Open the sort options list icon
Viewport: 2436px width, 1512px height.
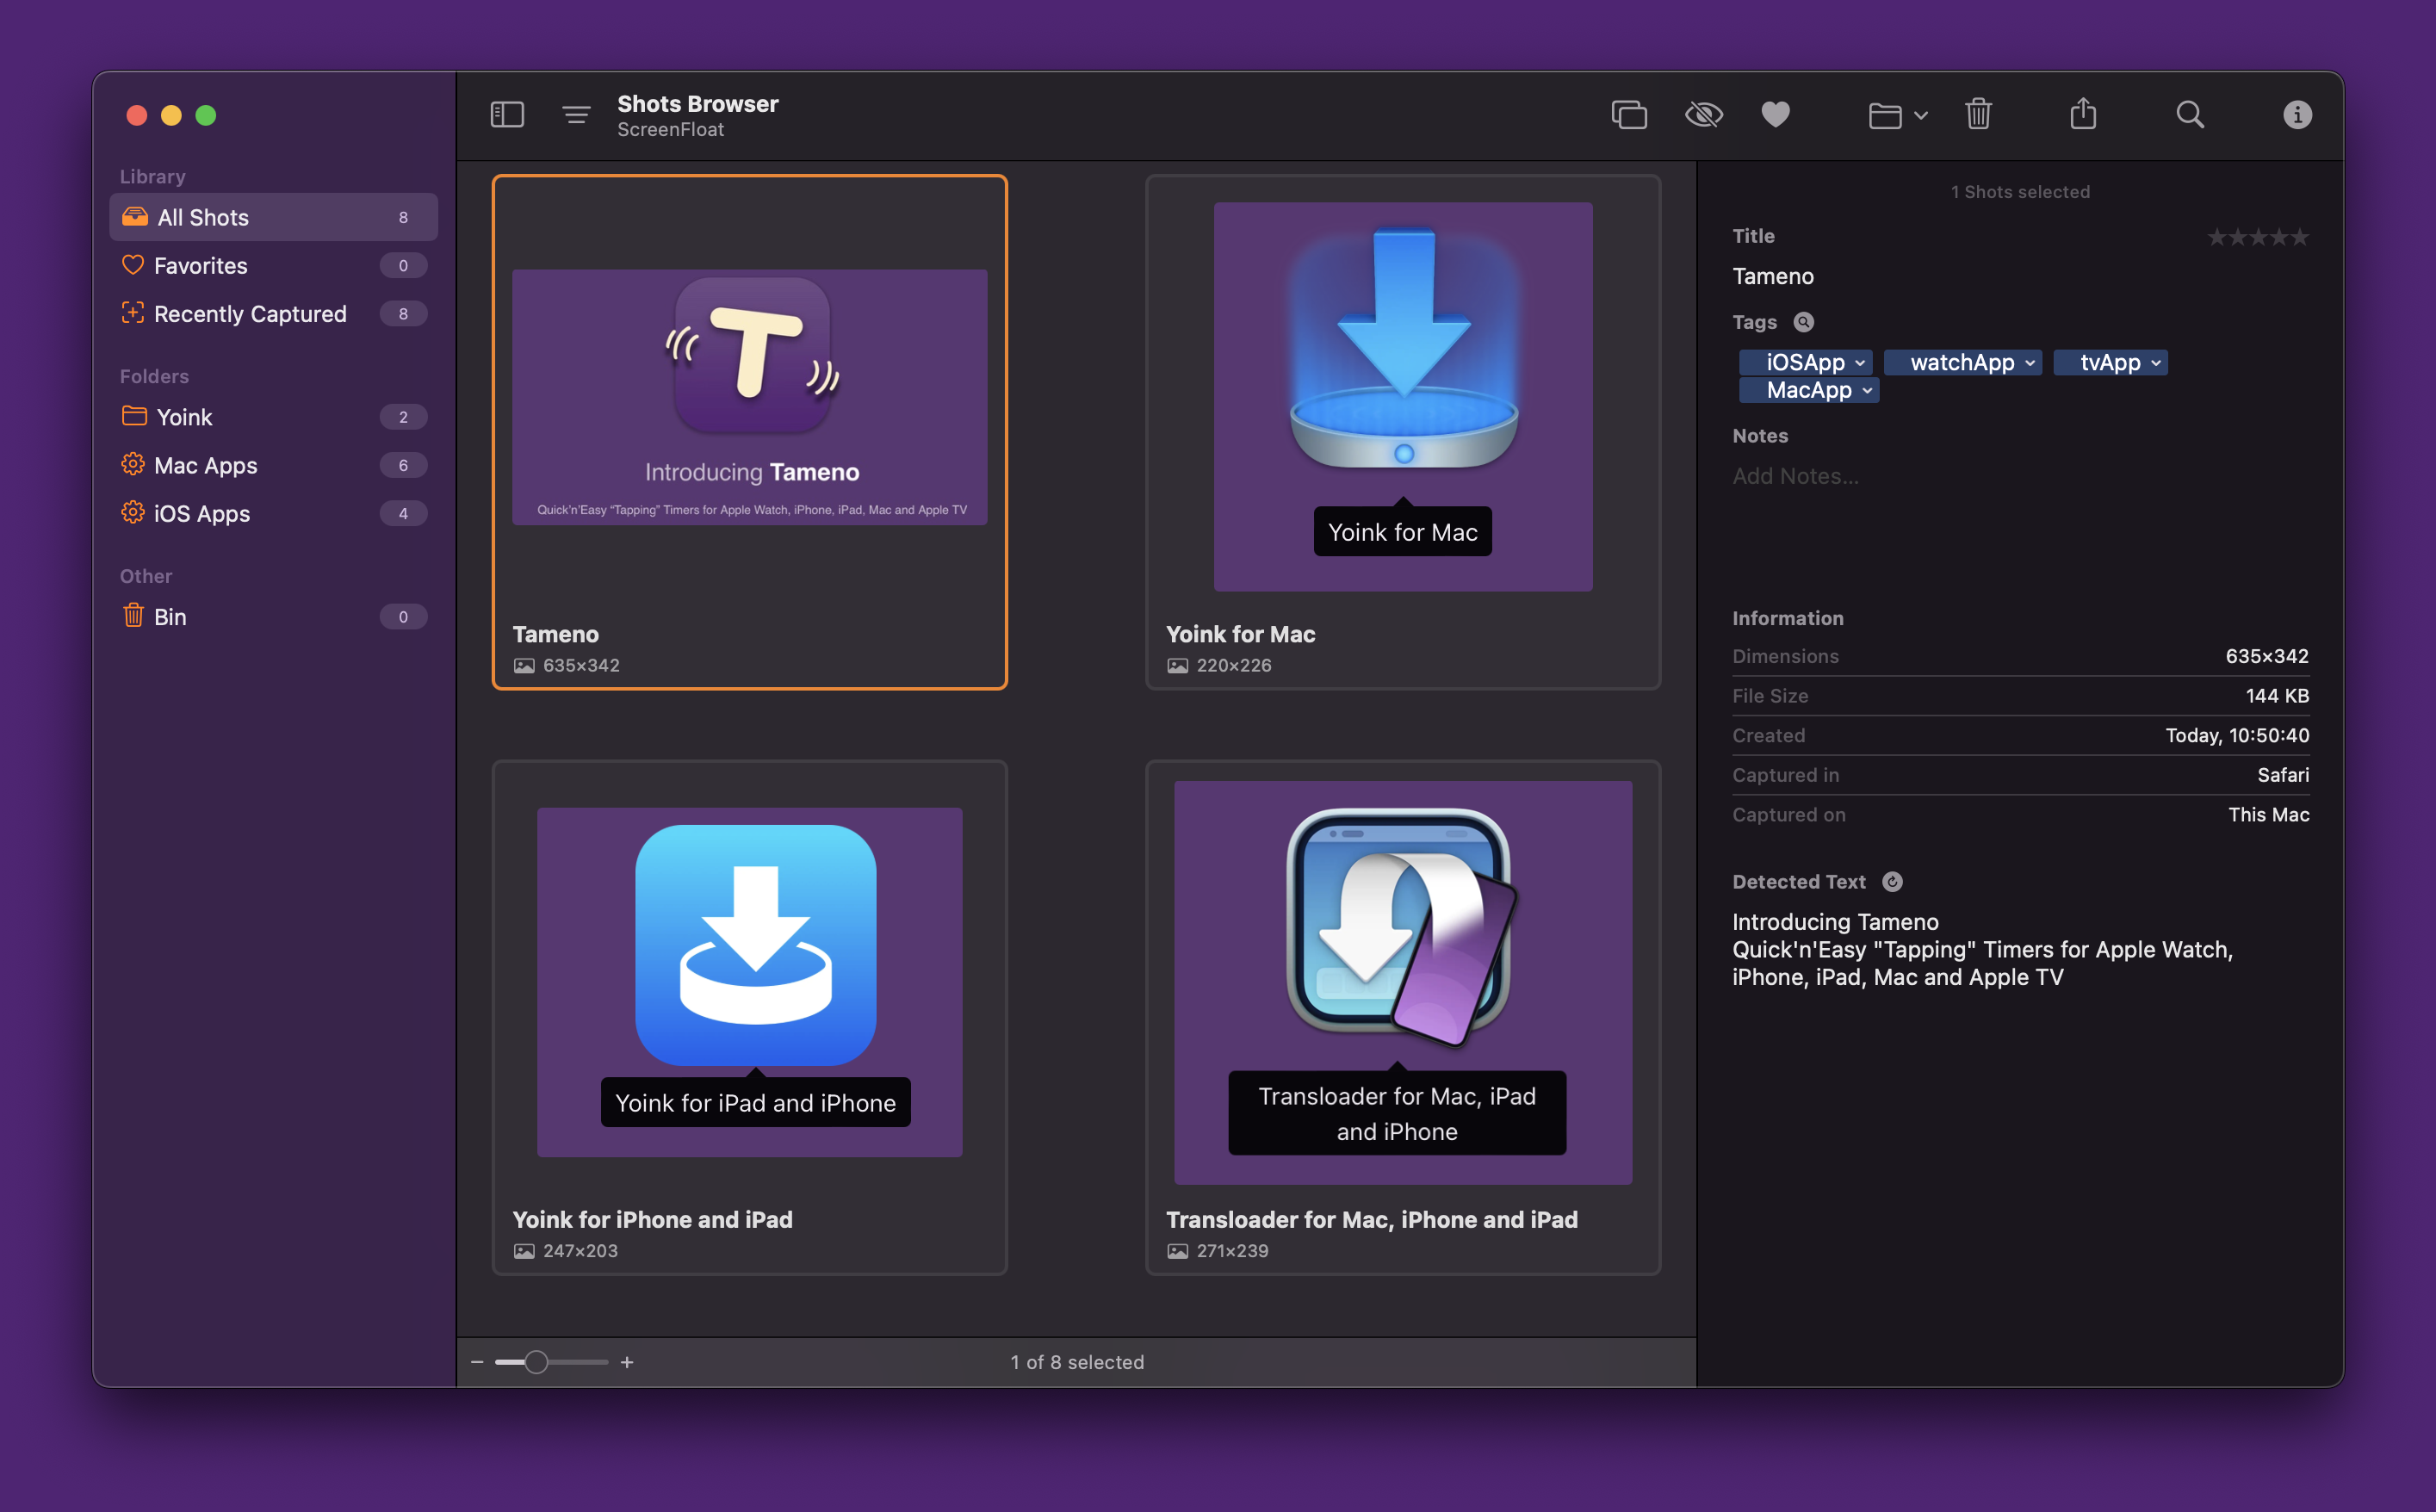576,115
